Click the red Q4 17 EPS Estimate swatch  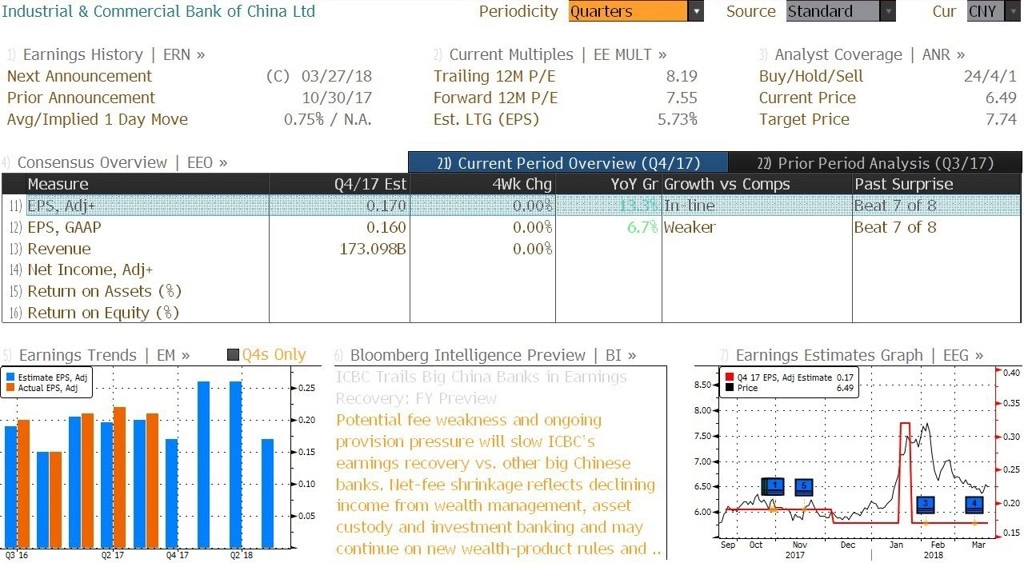pos(729,378)
